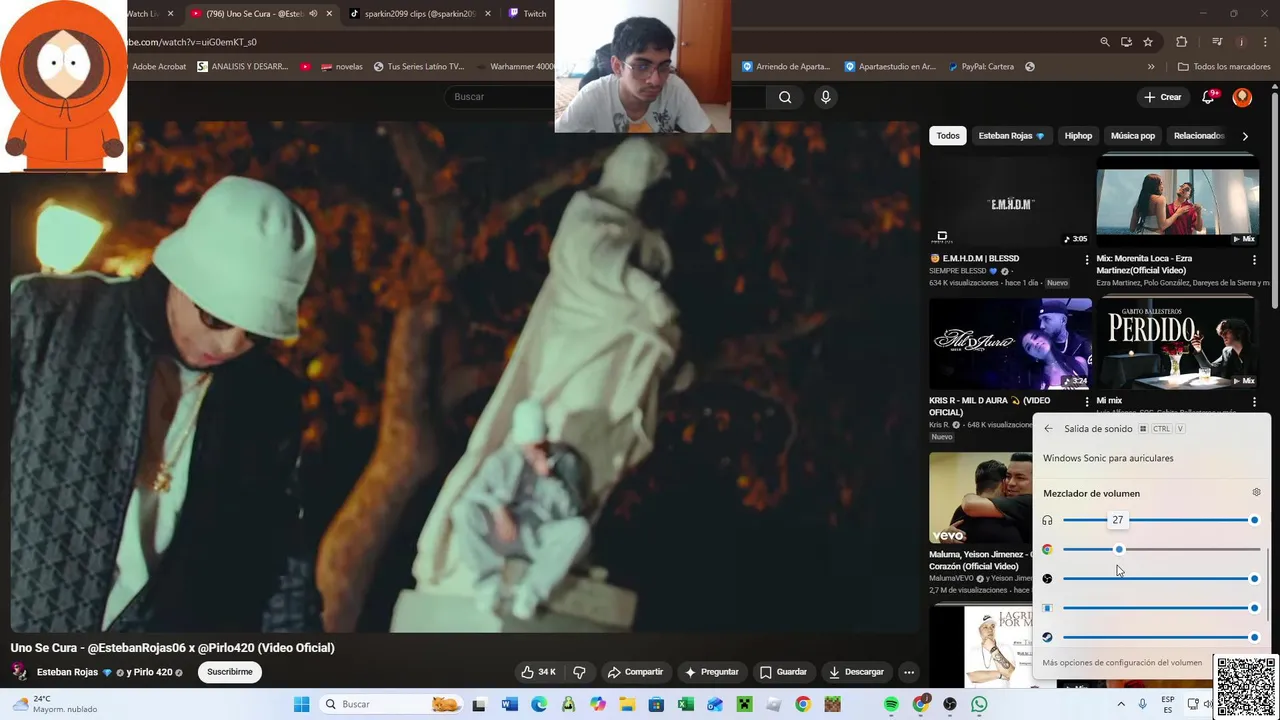Mute Chrome in the volume mixer
The width and height of the screenshot is (1280, 720).
1047,549
